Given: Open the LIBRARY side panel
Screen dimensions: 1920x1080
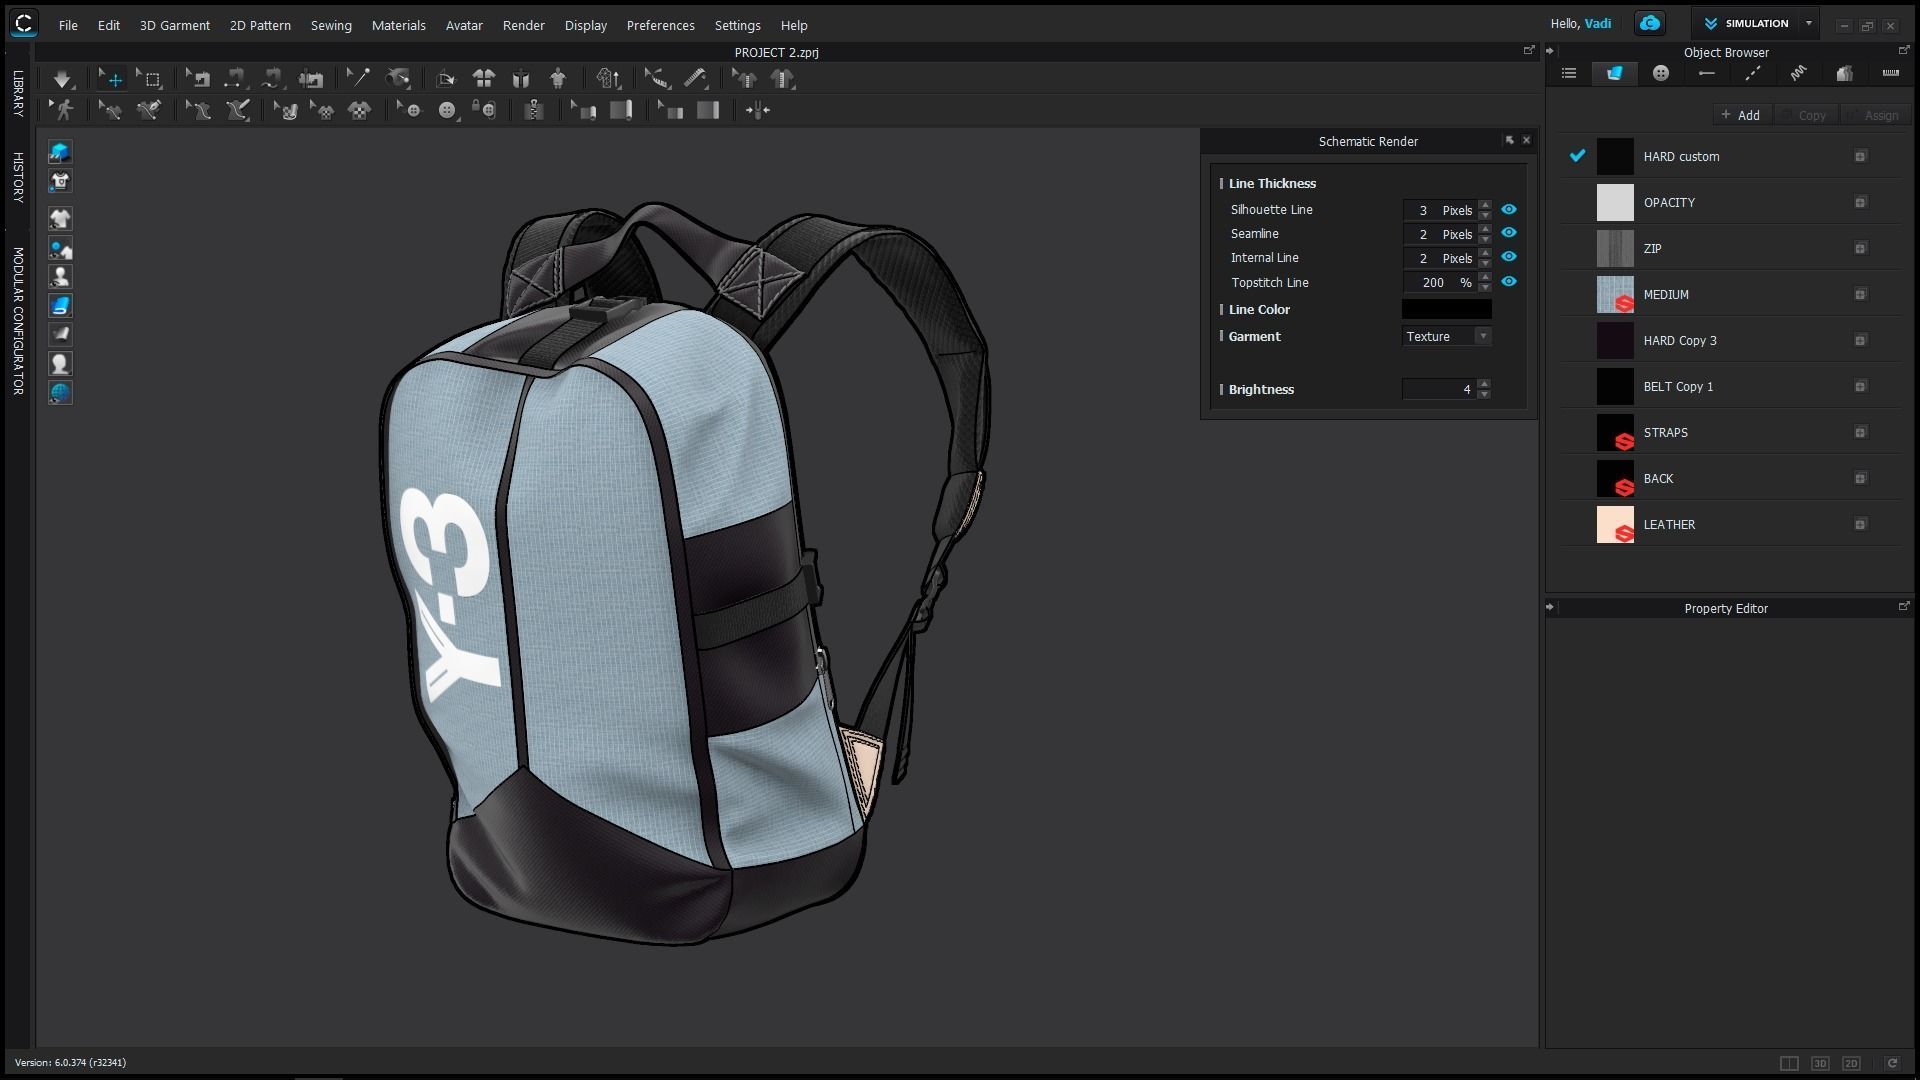Looking at the screenshot, I should tap(18, 93).
